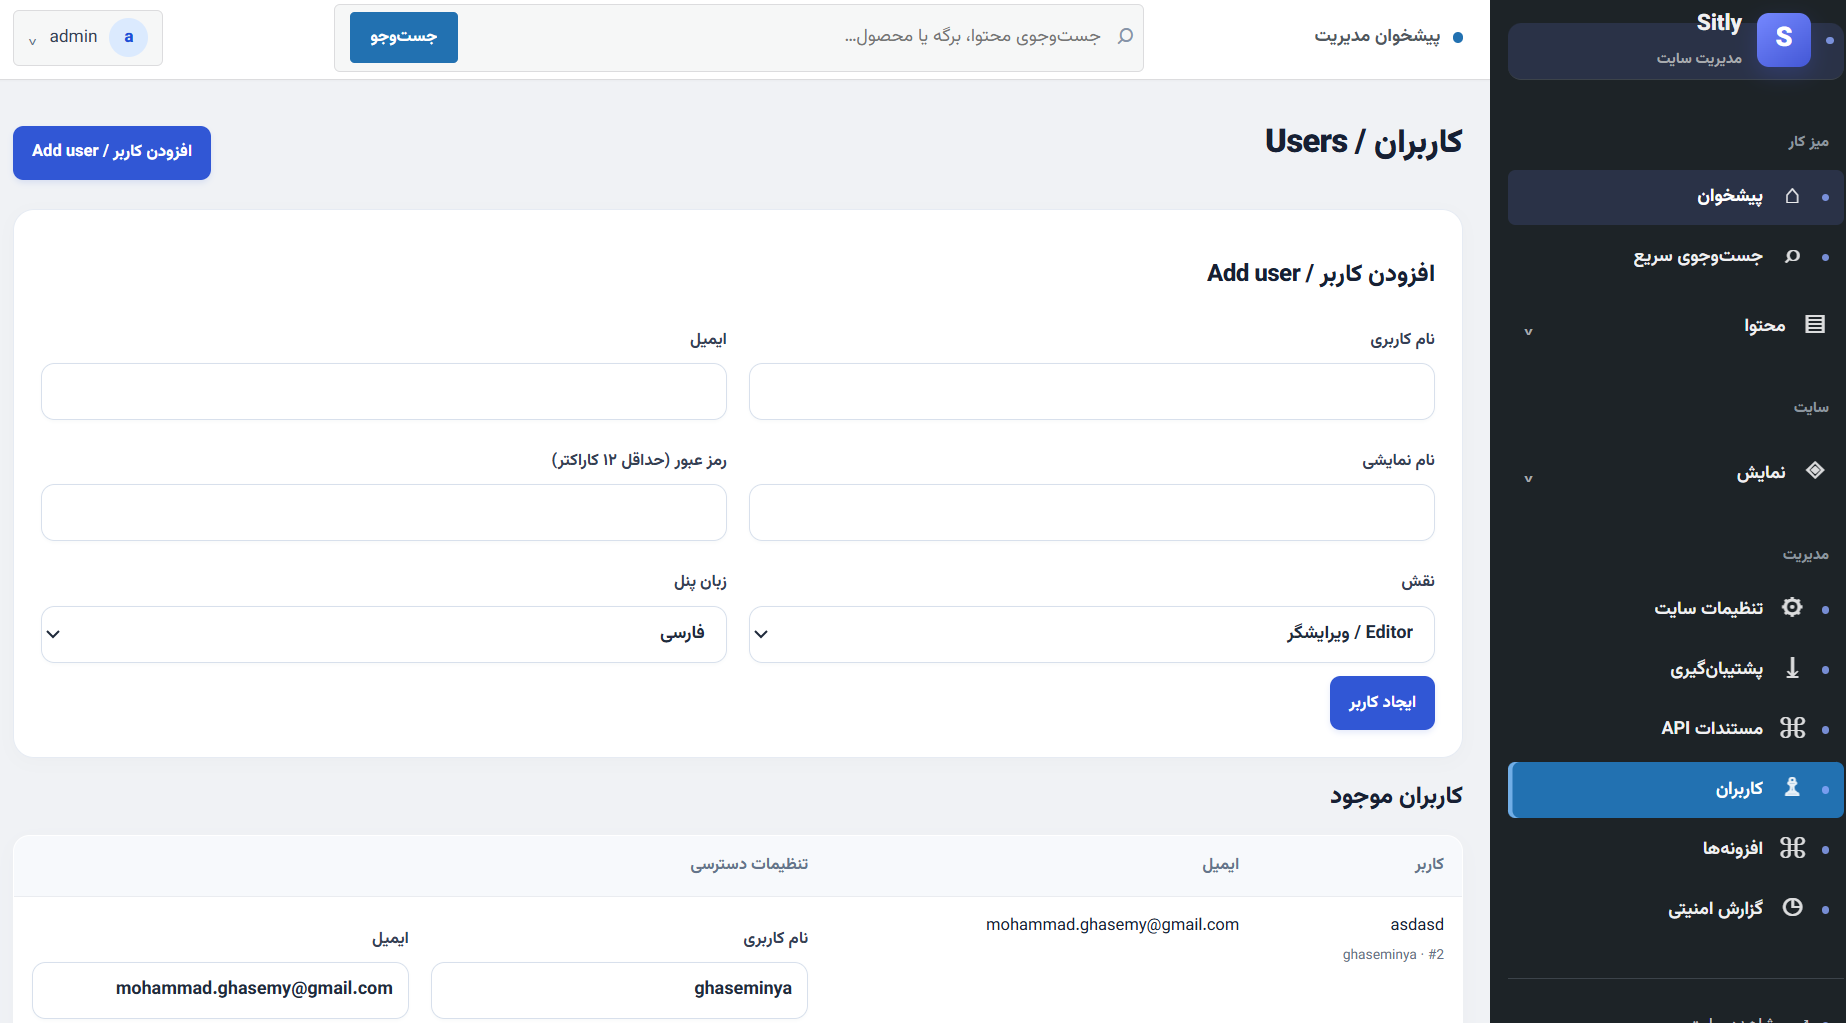
Task: Click the admin avatar circle
Action: 128,37
